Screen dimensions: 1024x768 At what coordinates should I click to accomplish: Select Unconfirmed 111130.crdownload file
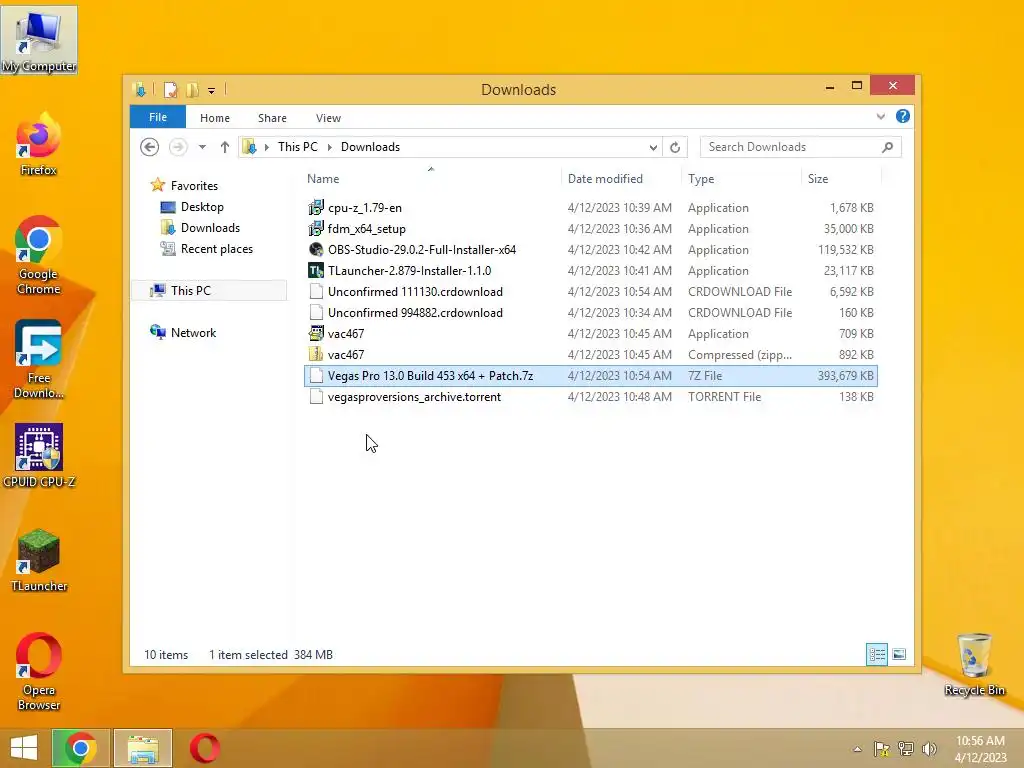(590, 292)
